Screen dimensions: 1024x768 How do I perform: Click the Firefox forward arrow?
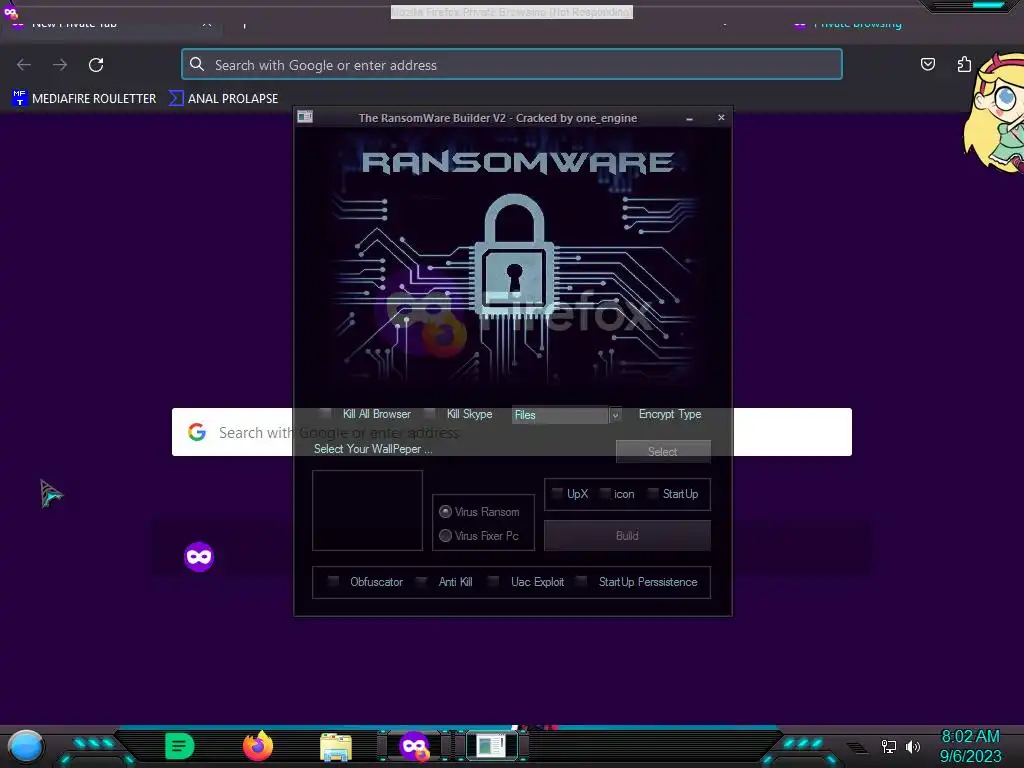click(60, 65)
